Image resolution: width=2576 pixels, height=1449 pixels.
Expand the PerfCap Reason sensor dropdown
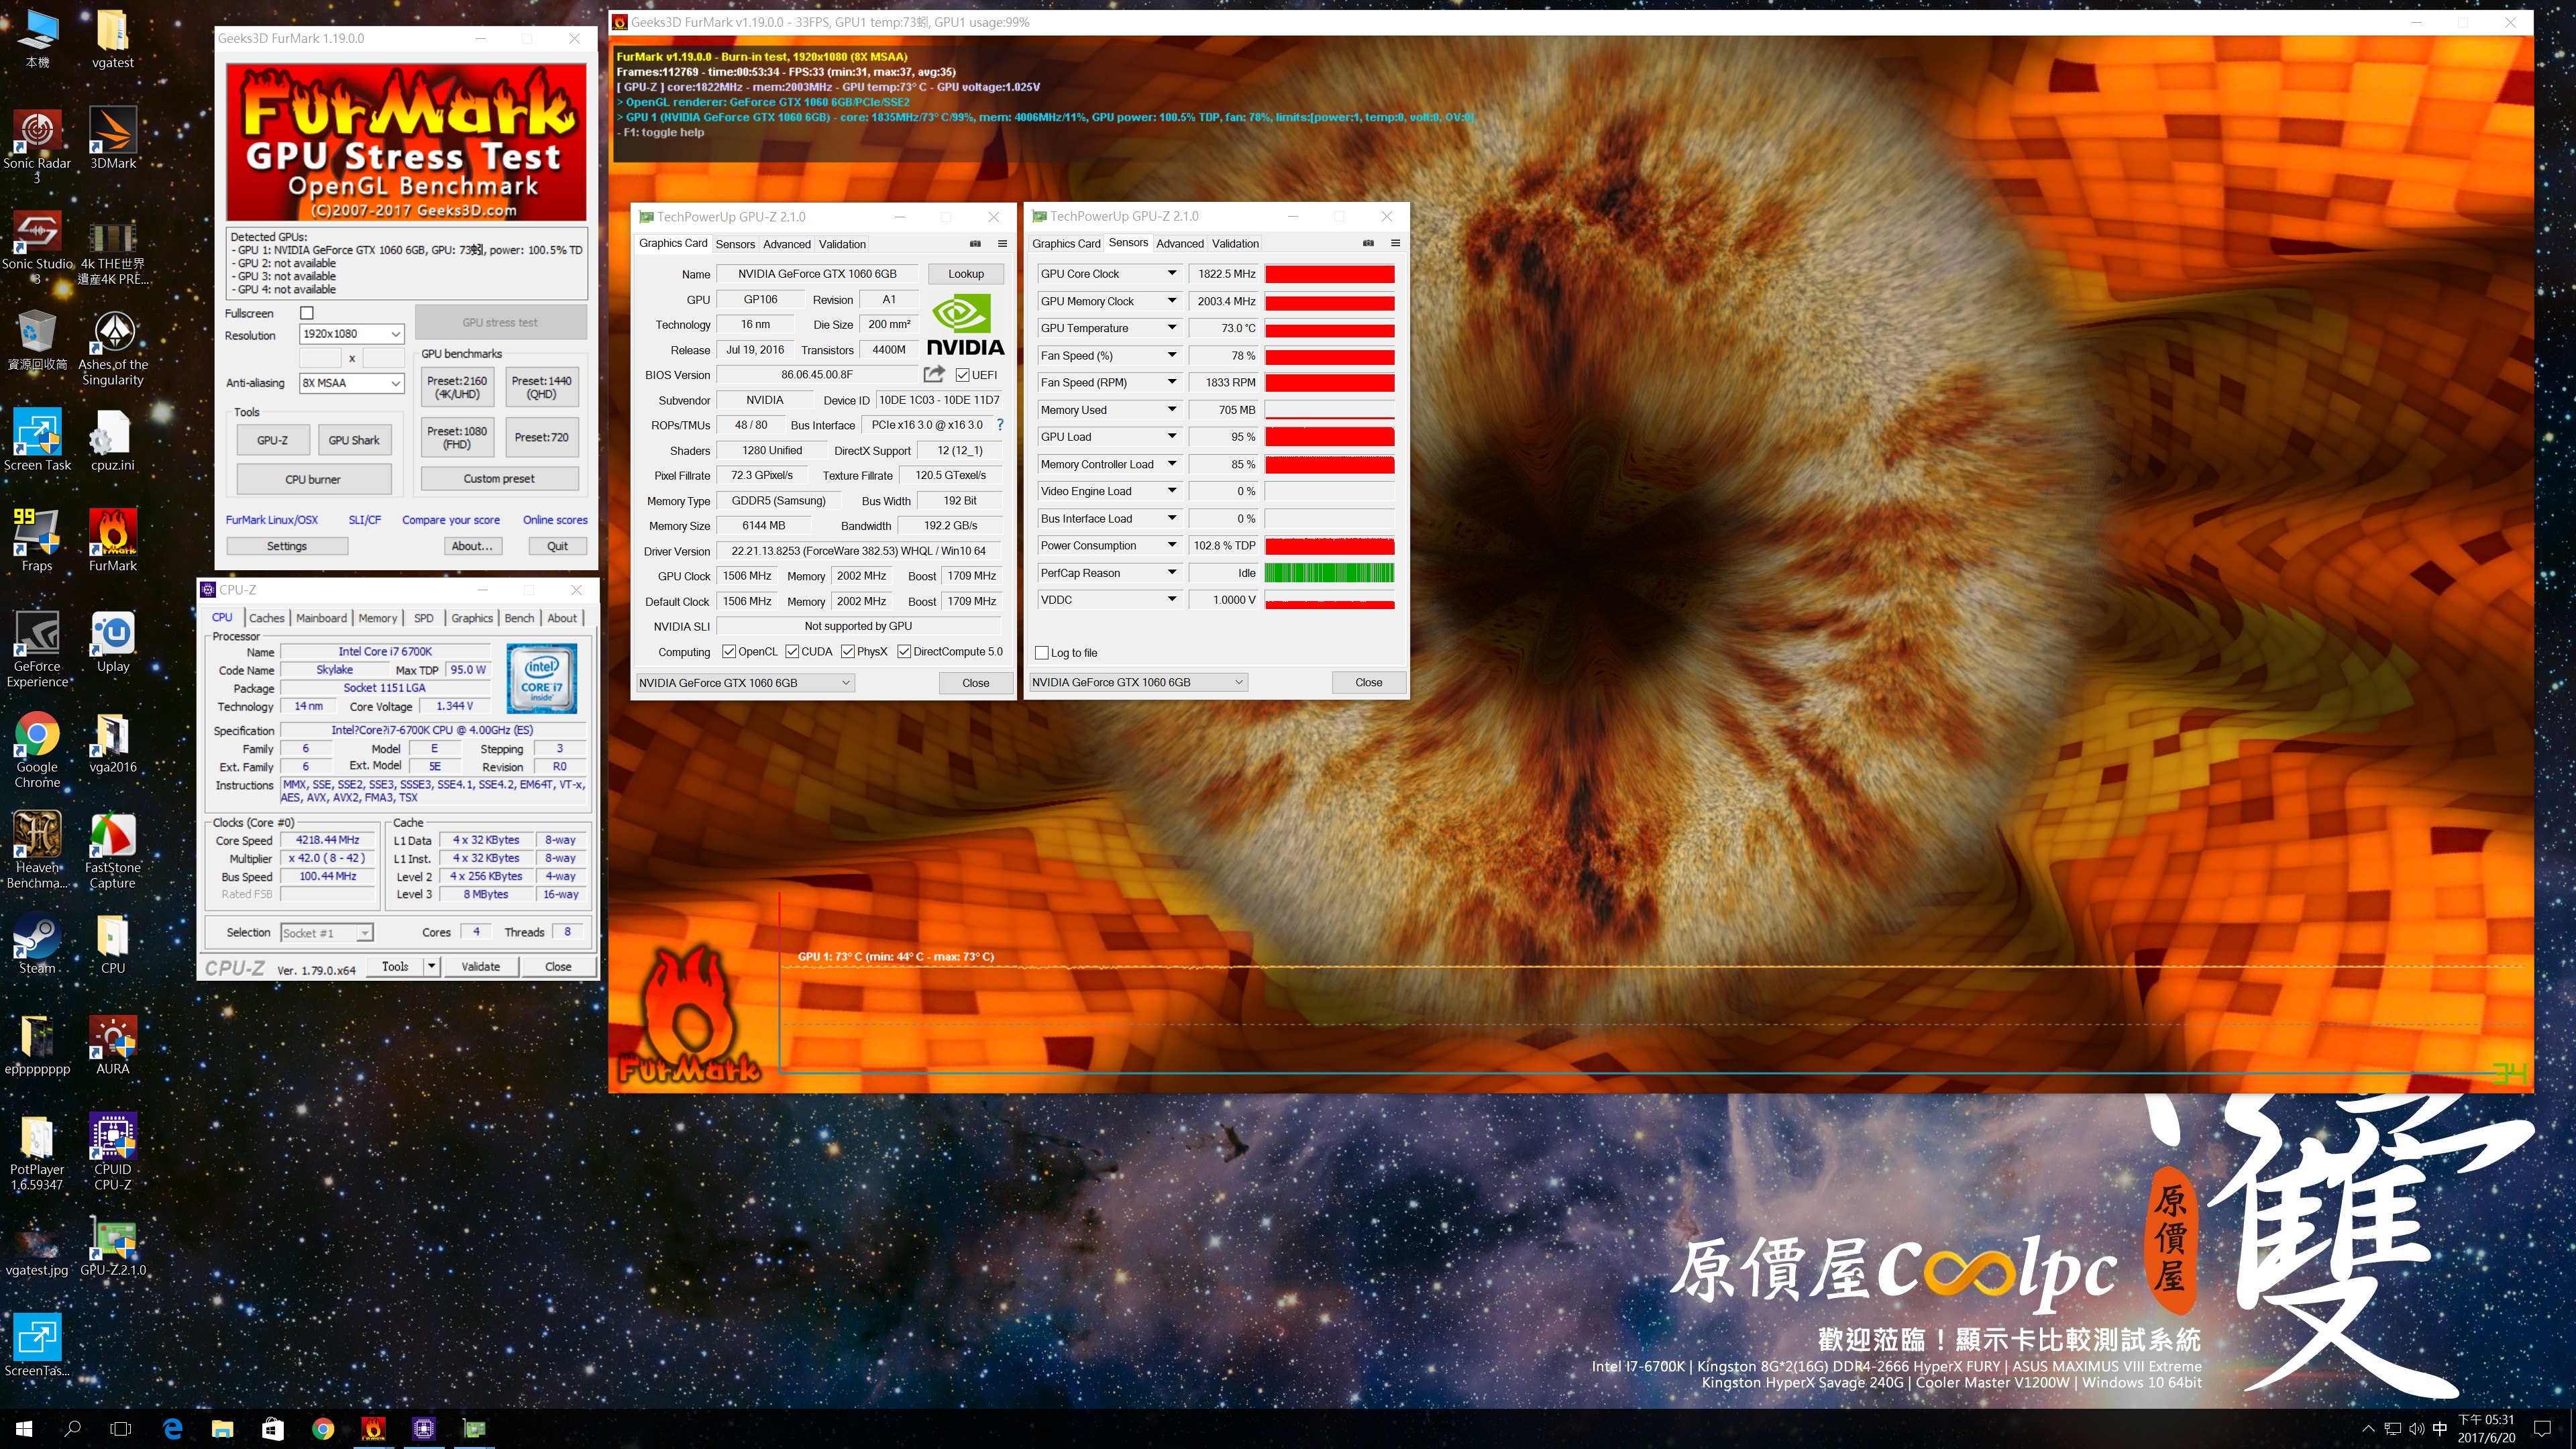click(x=1172, y=573)
